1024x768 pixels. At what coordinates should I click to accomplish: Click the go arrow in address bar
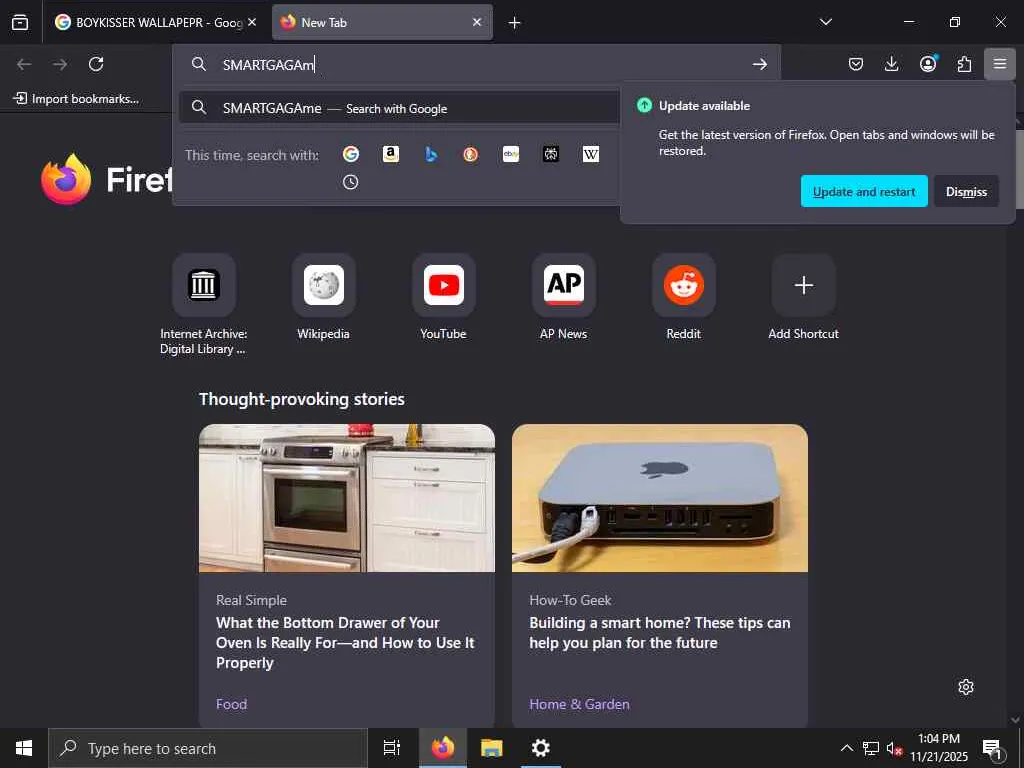pyautogui.click(x=760, y=64)
